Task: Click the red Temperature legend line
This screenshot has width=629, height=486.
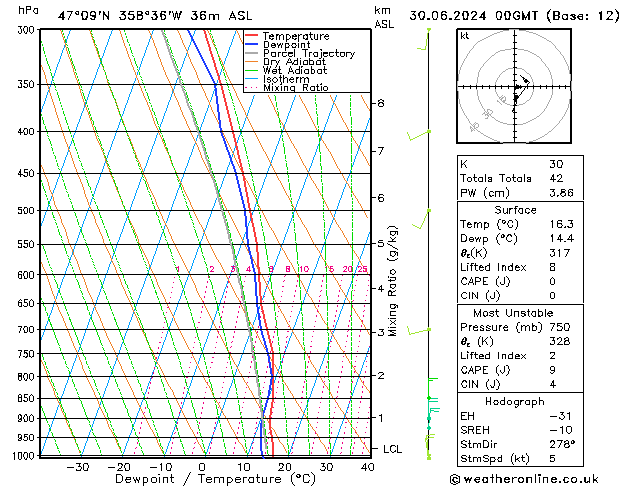Action: [252, 36]
